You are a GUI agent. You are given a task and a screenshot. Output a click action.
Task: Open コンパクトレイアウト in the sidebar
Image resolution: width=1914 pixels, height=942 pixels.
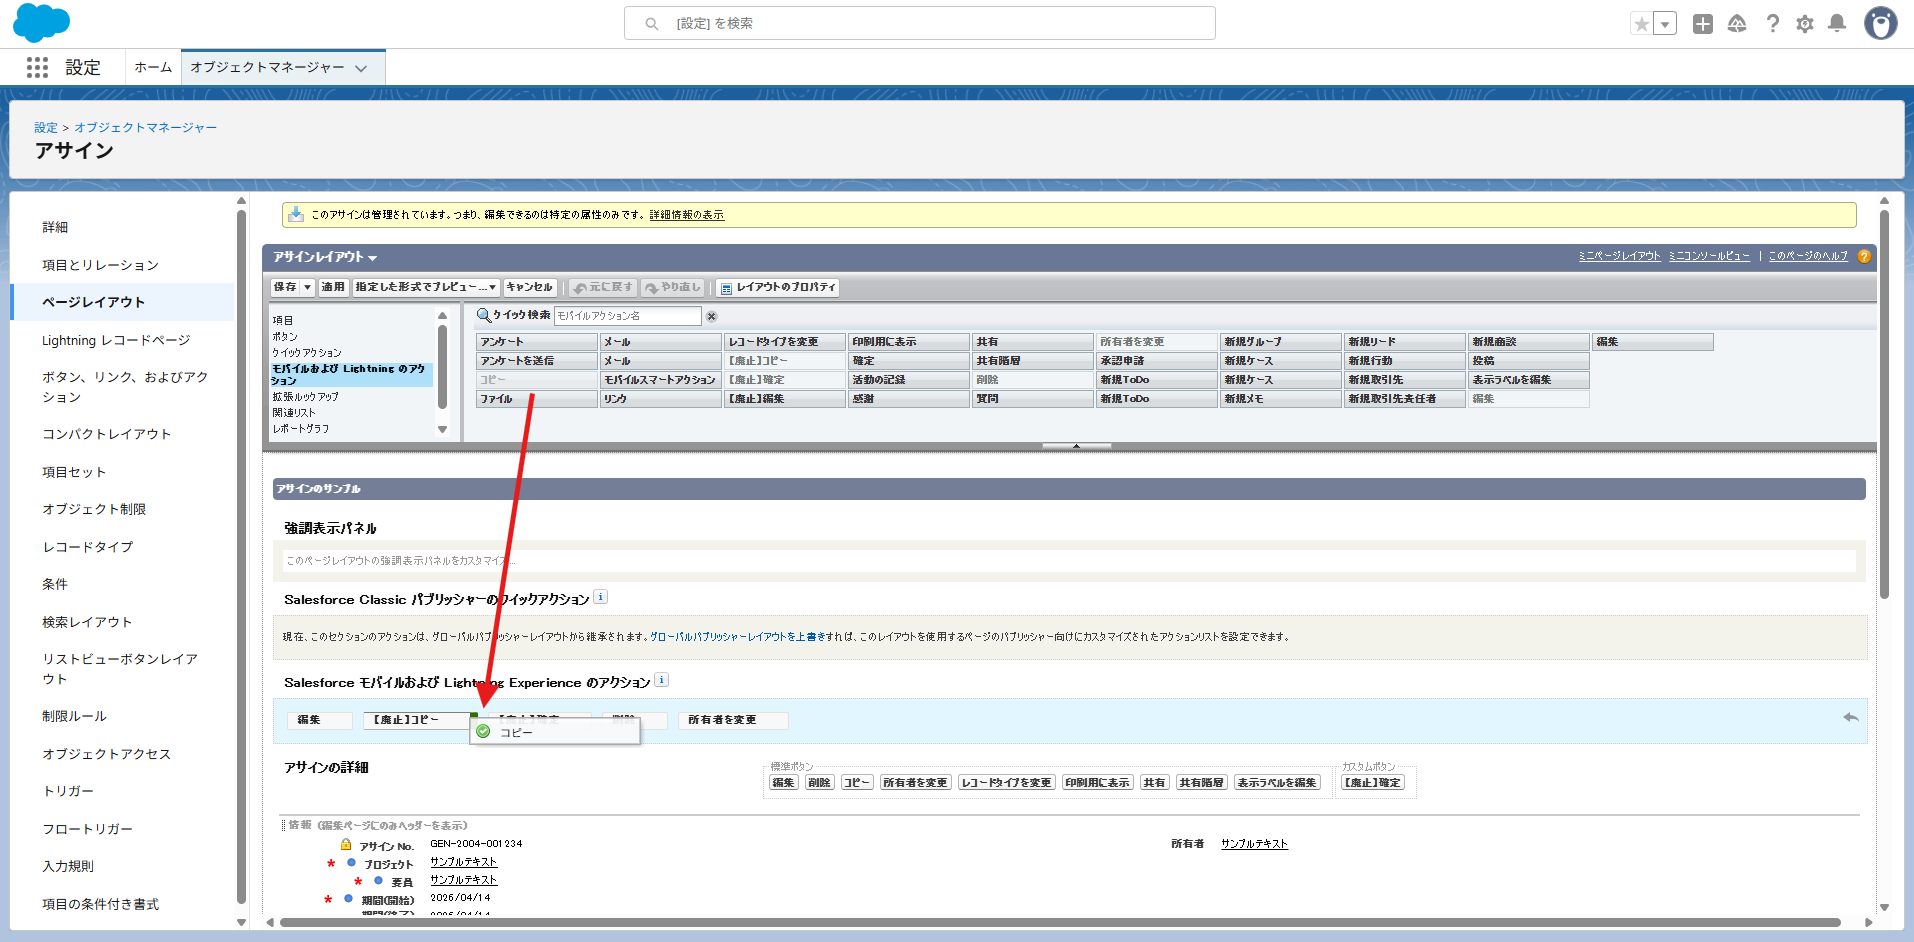[107, 434]
